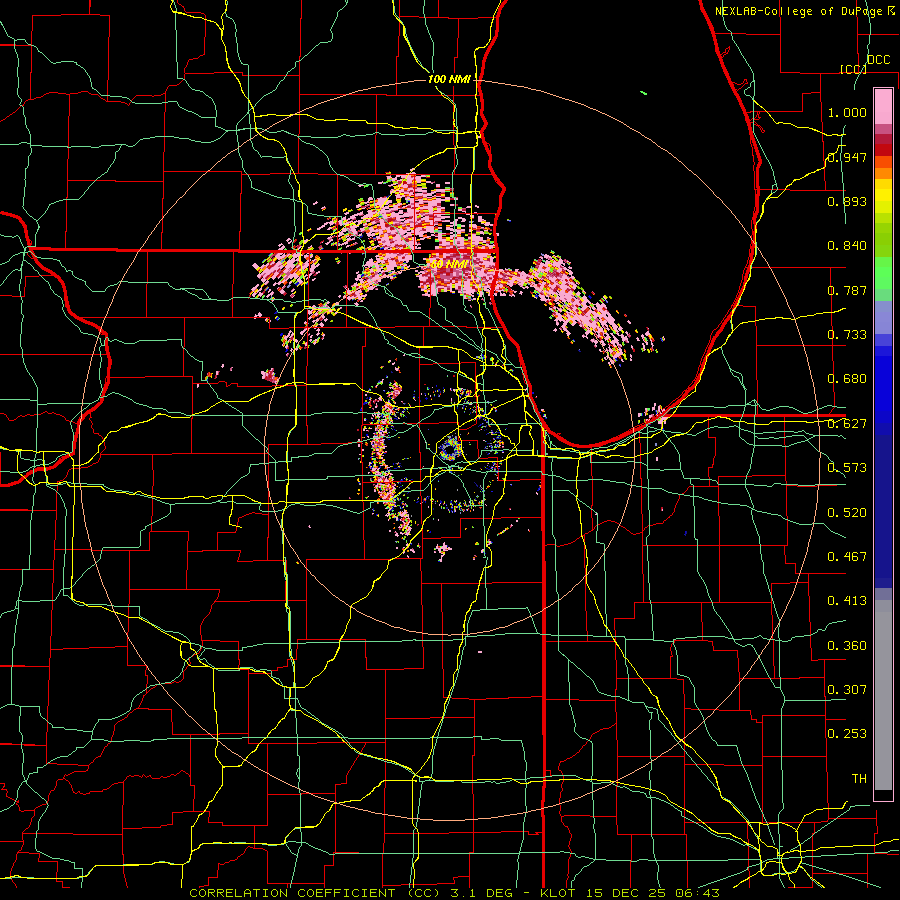Click the [CC] legend heading
900x900 pixels.
[853, 69]
